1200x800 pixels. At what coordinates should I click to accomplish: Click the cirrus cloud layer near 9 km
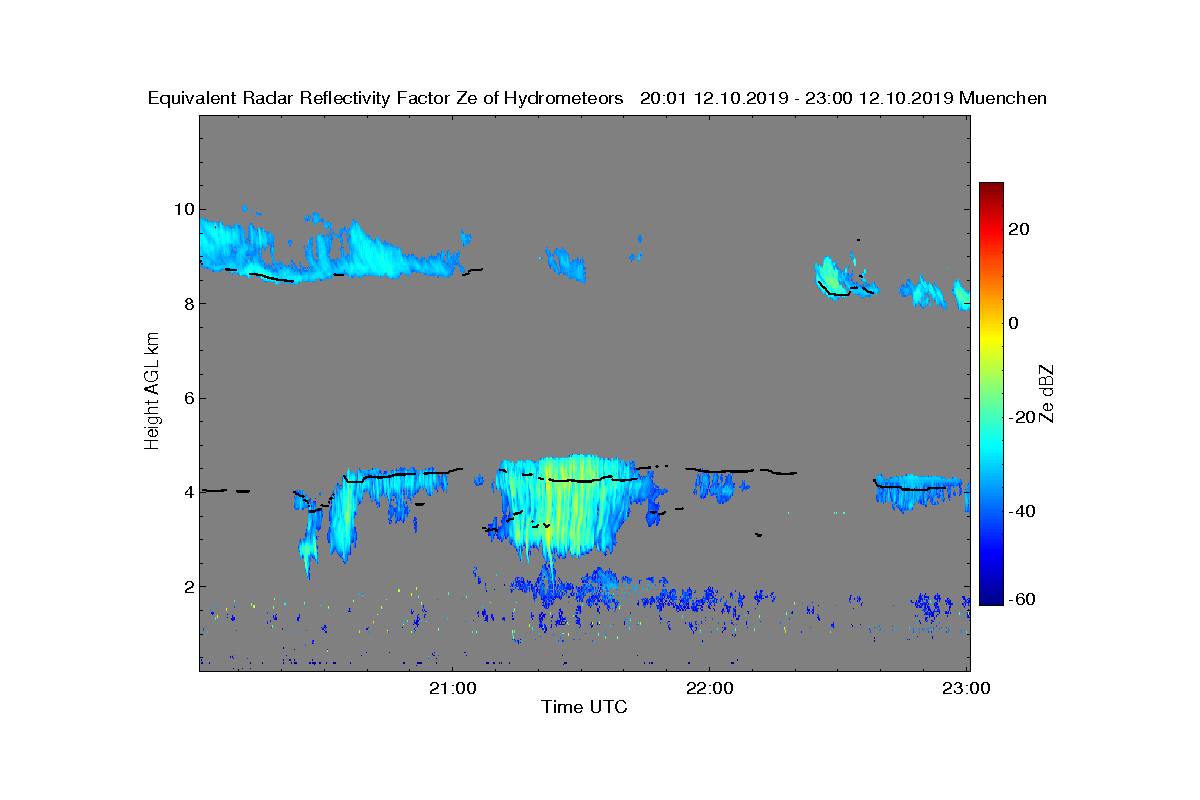pos(330,252)
